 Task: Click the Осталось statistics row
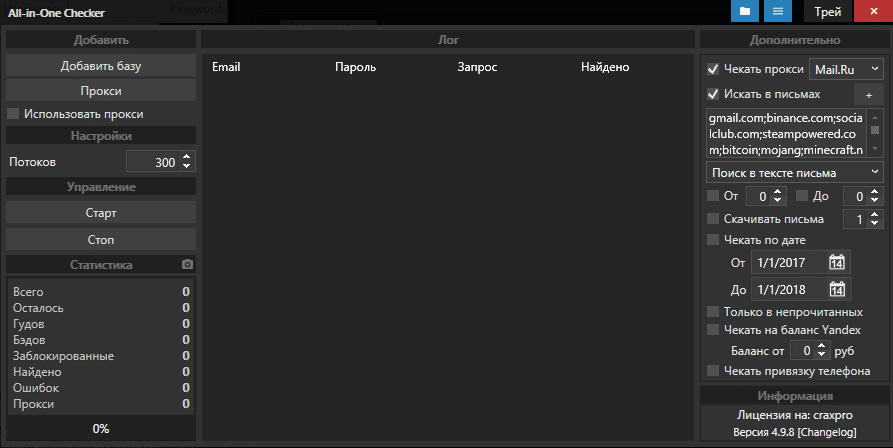coord(101,307)
